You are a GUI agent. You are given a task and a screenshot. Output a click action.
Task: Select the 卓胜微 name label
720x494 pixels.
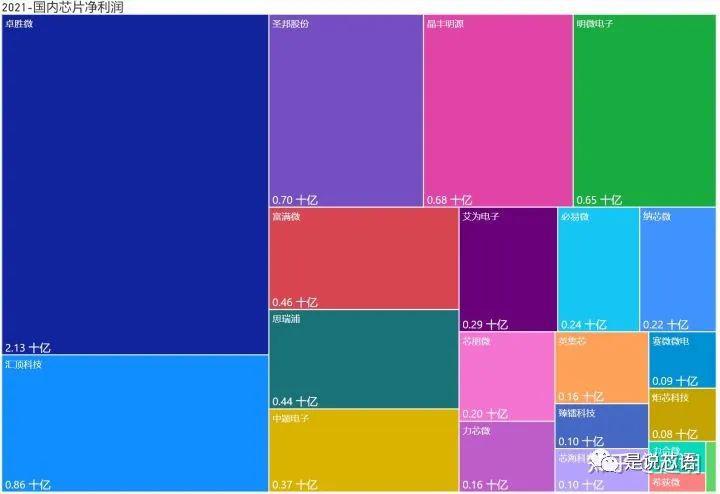click(x=19, y=23)
